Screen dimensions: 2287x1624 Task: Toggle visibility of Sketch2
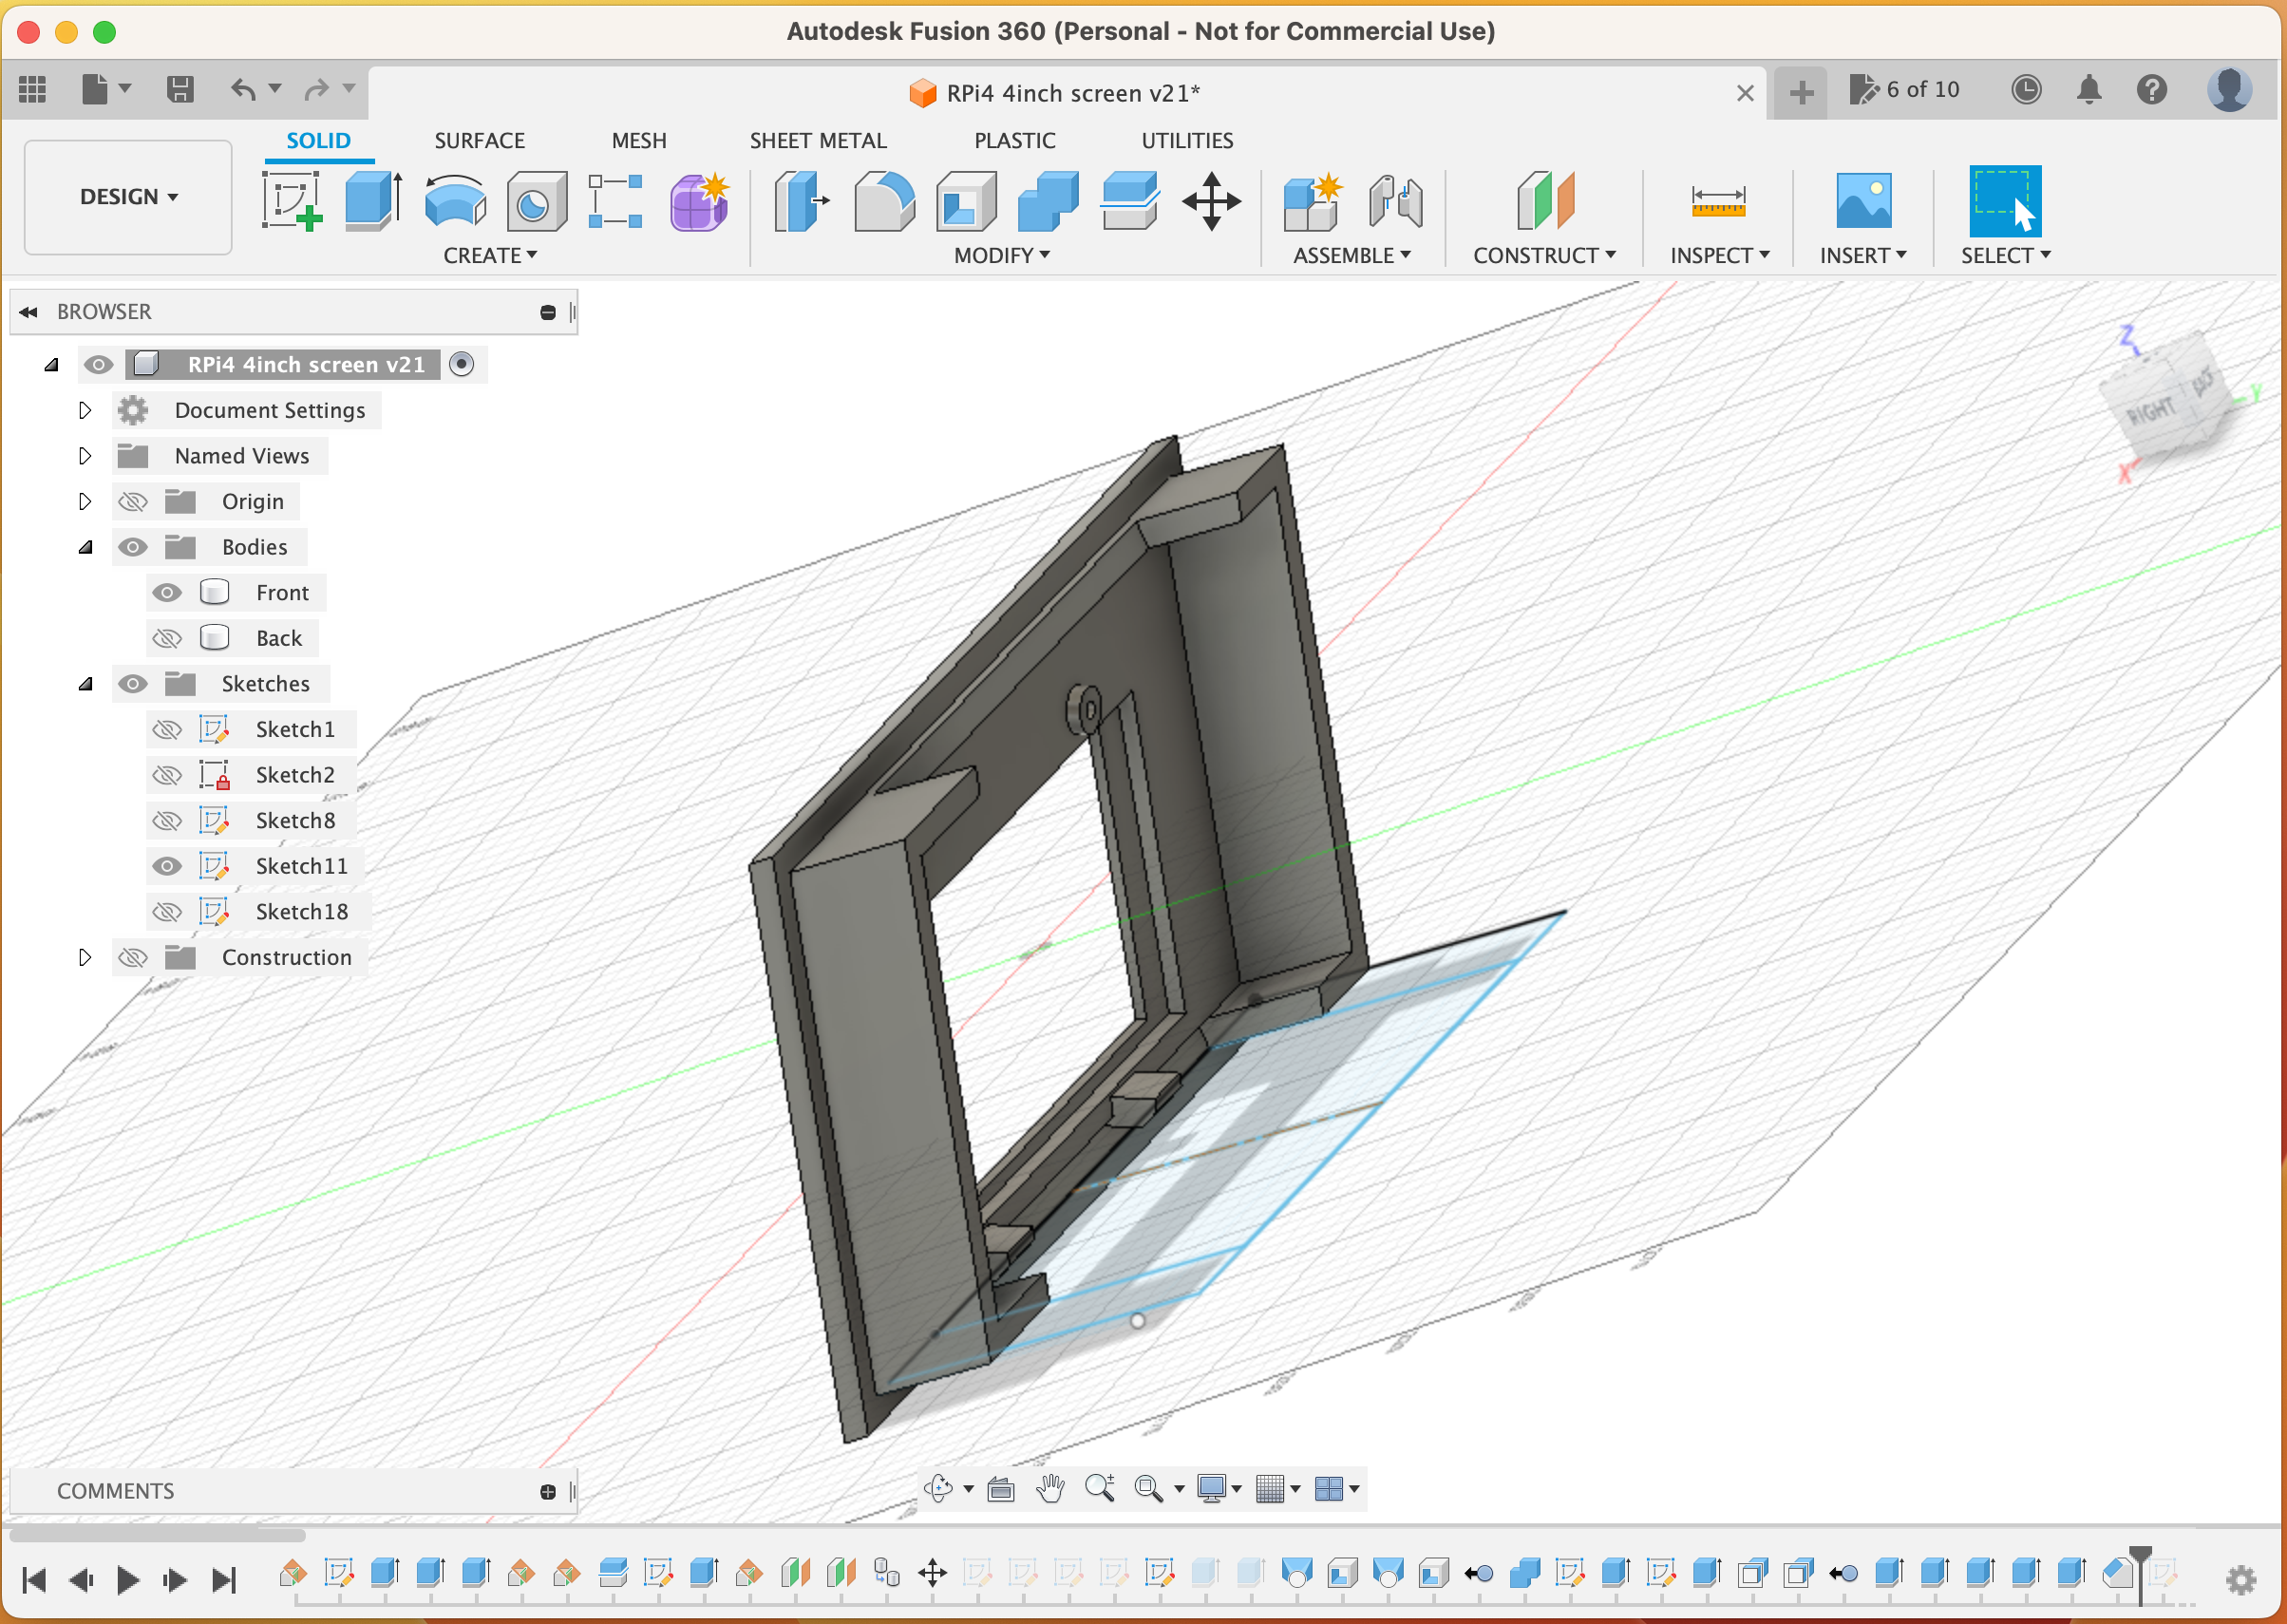coord(165,773)
